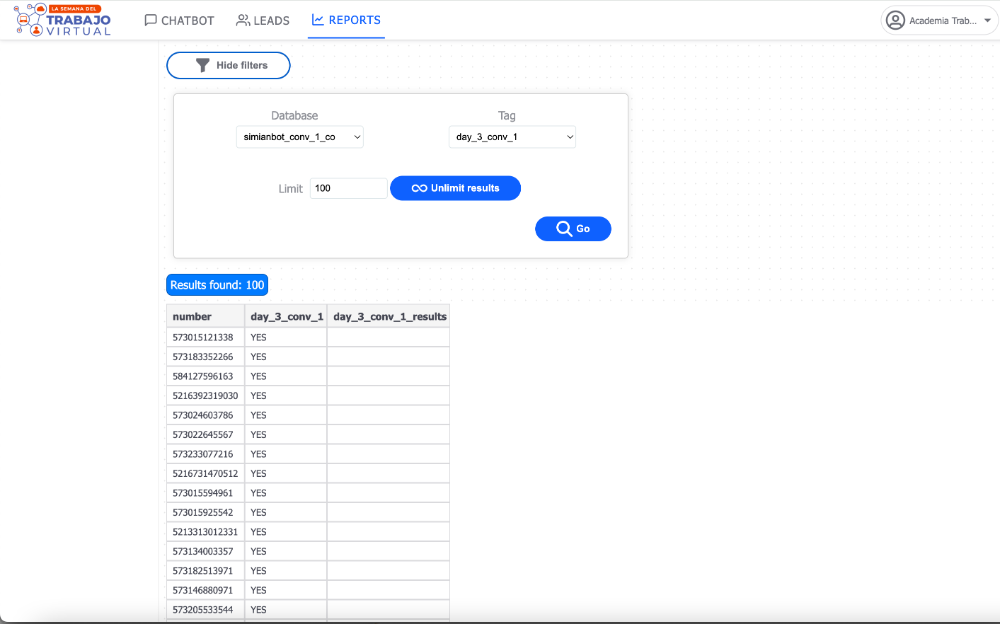Screen dimensions: 1000x624
Task: Click the Hide filters button
Action: 228,65
